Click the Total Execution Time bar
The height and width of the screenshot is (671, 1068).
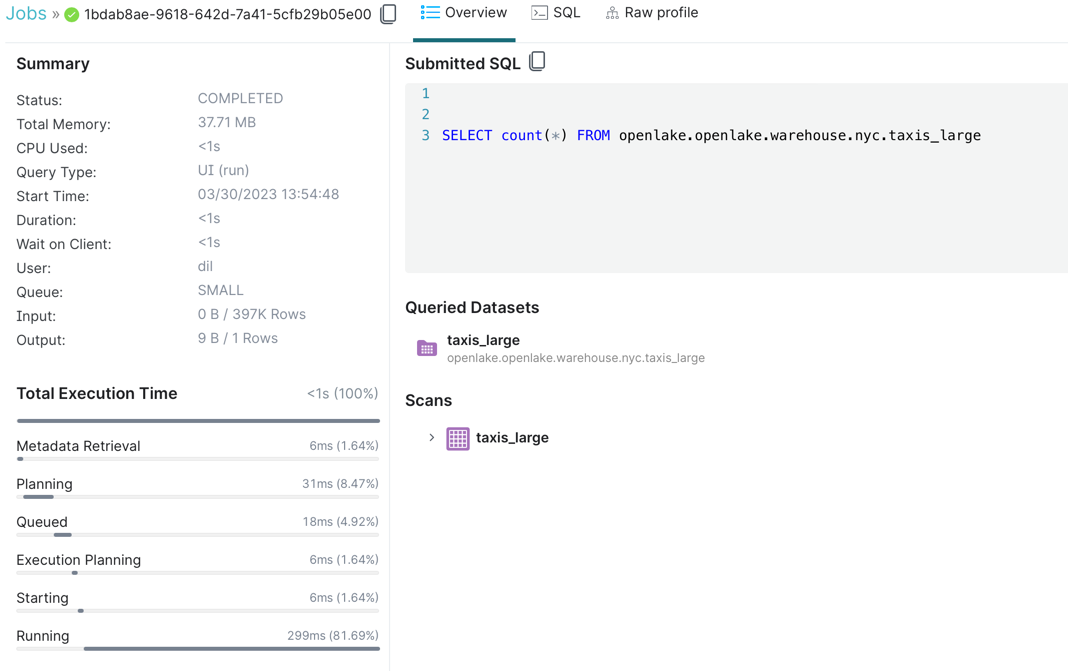tap(198, 421)
